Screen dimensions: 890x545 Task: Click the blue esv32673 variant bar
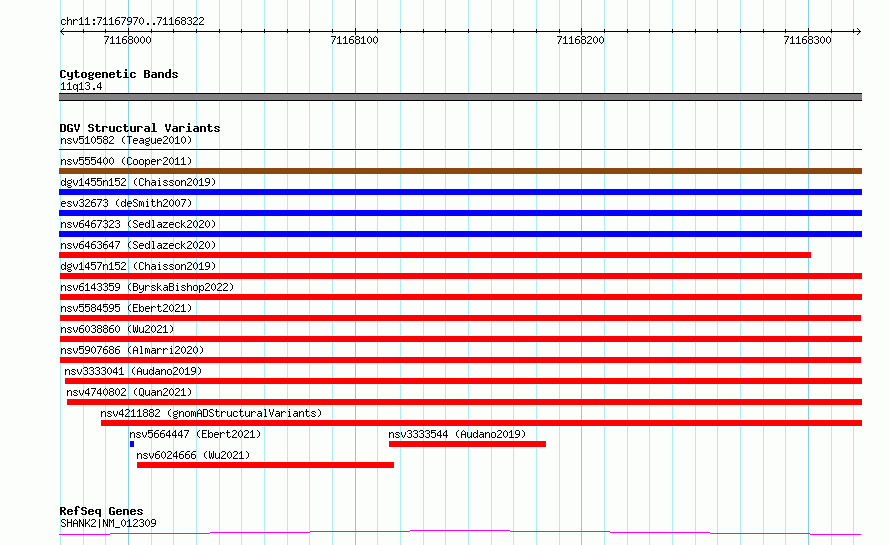coord(460,213)
